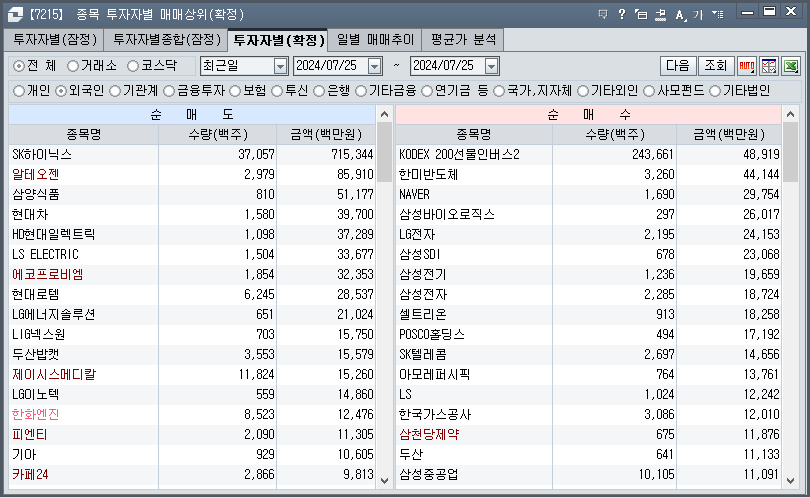Click 금액(백만원) header in 순매도 table

pos(325,135)
